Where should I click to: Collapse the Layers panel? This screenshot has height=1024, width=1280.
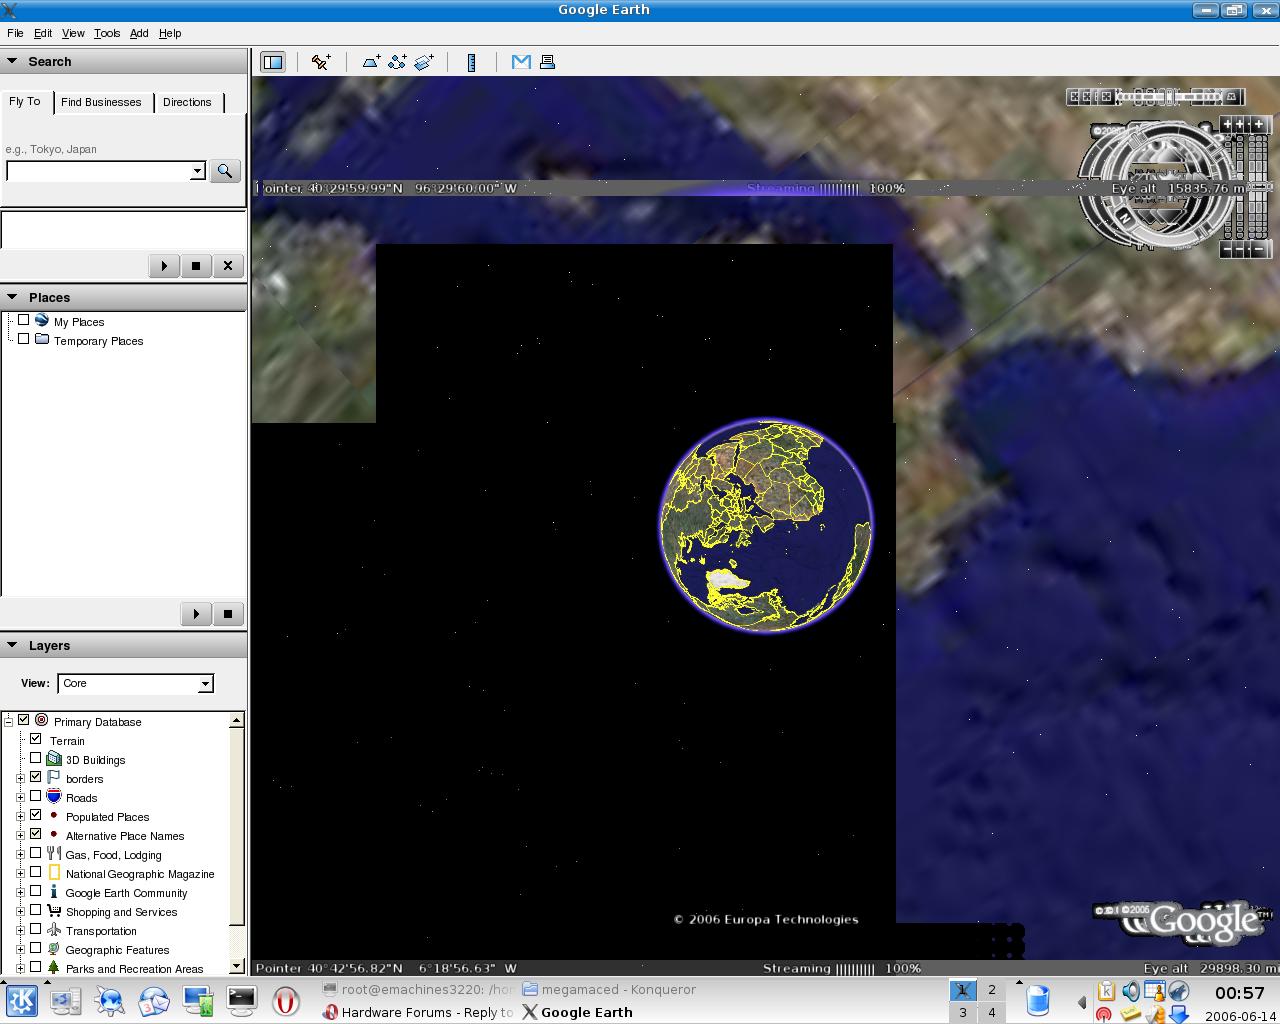tap(12, 645)
